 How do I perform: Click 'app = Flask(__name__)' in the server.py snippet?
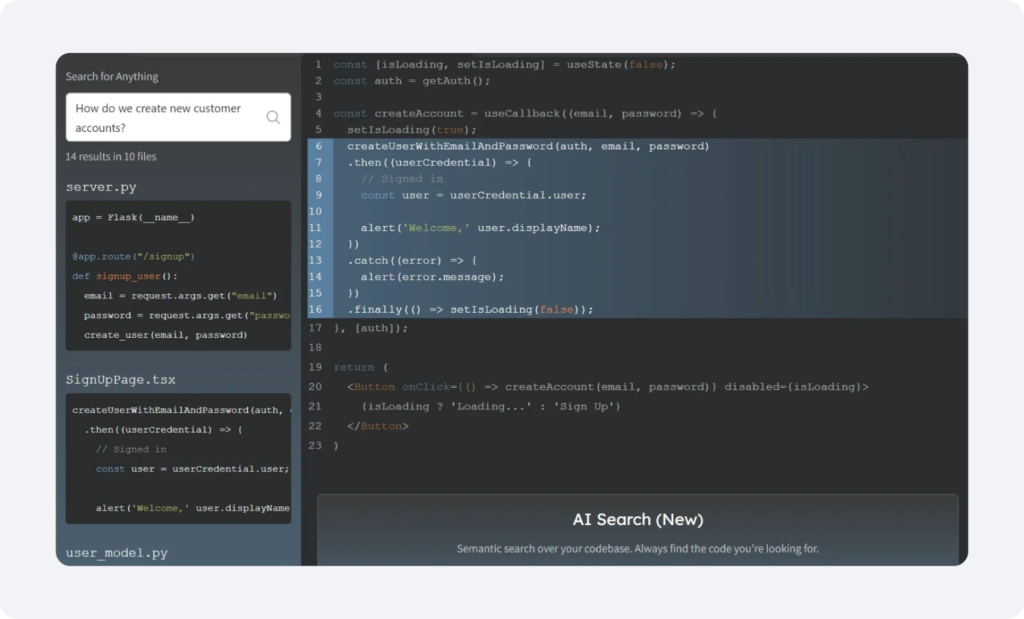(133, 217)
